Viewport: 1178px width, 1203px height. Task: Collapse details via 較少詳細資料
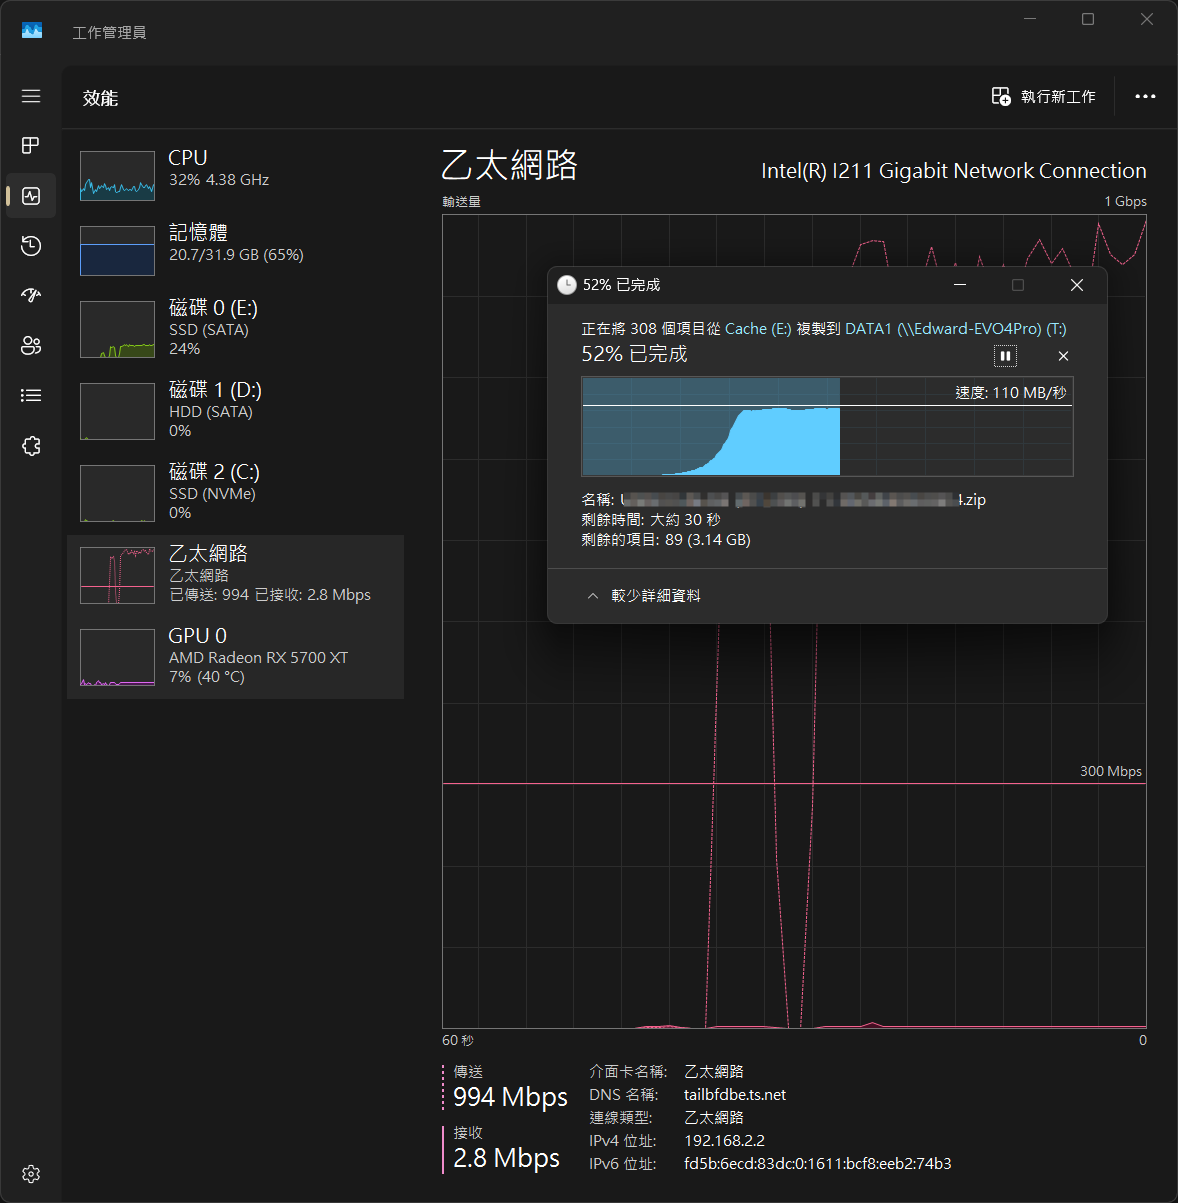644,595
